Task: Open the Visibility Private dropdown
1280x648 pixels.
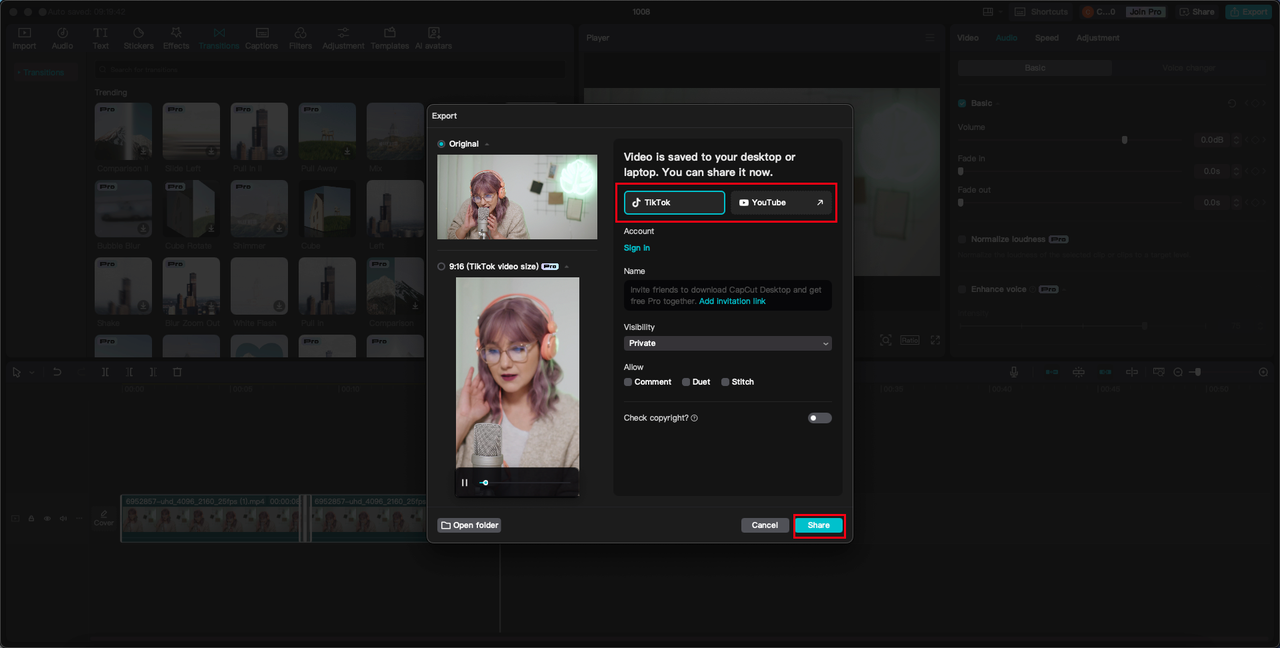Action: (728, 343)
